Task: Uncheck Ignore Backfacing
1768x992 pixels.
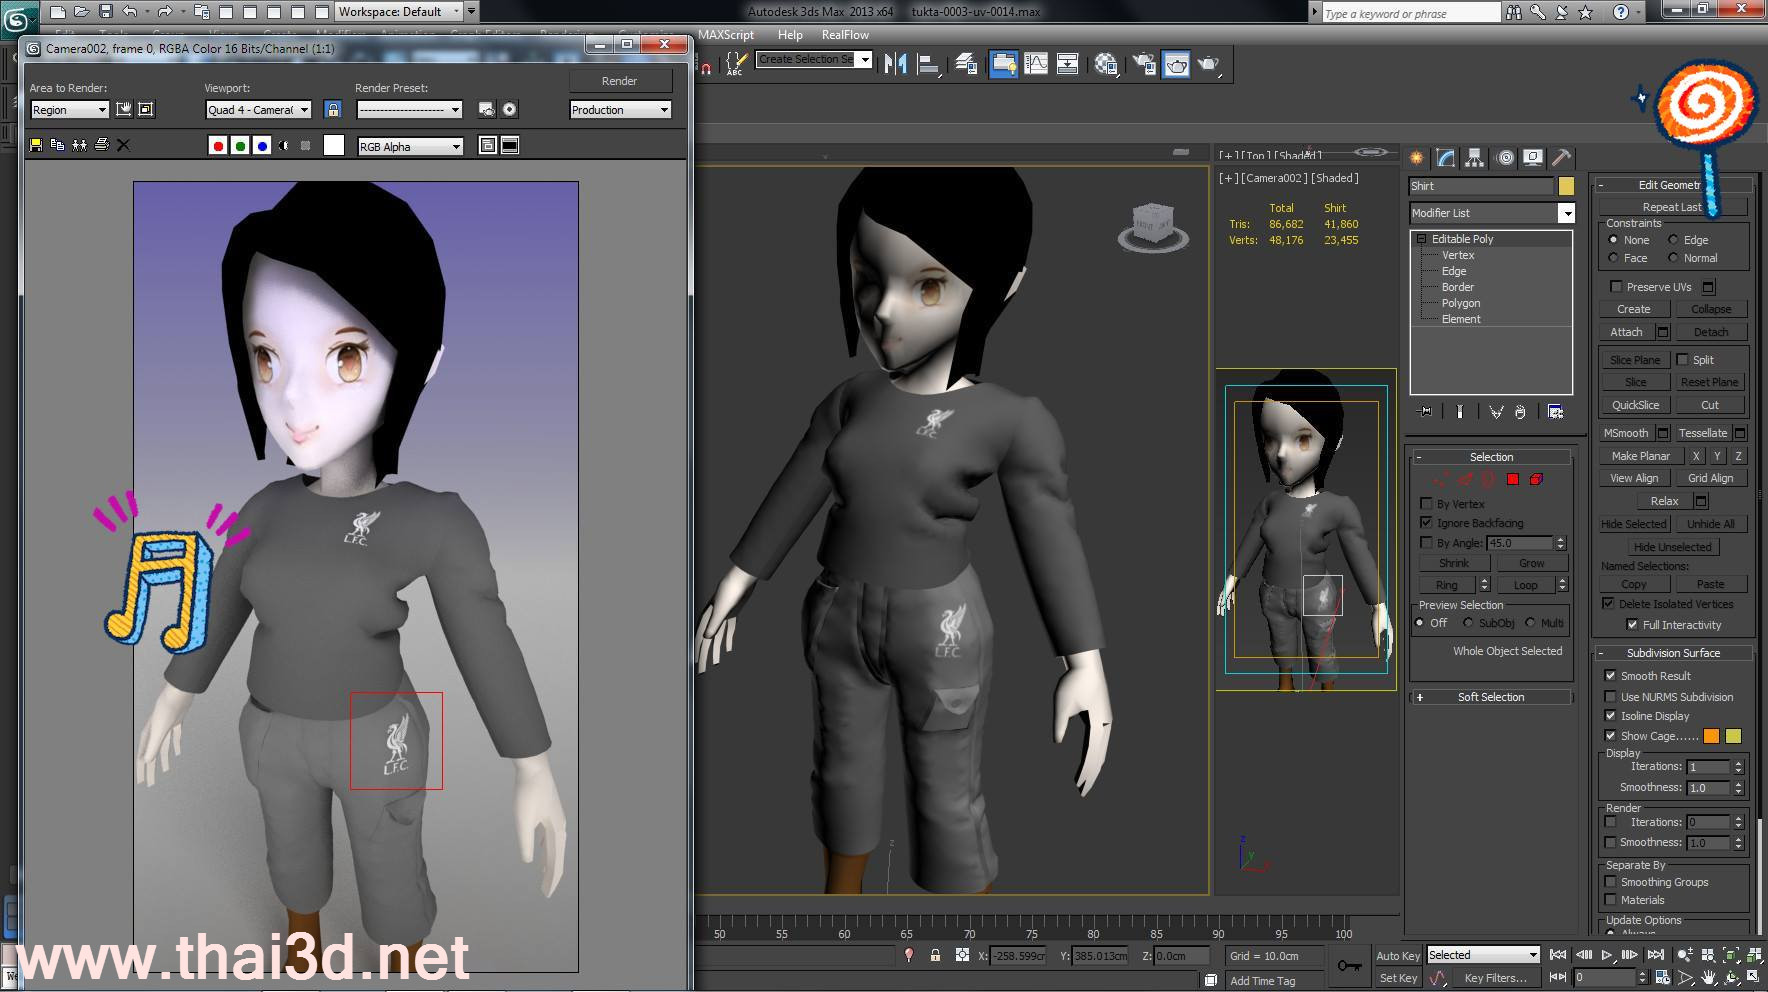Action: pos(1427,522)
